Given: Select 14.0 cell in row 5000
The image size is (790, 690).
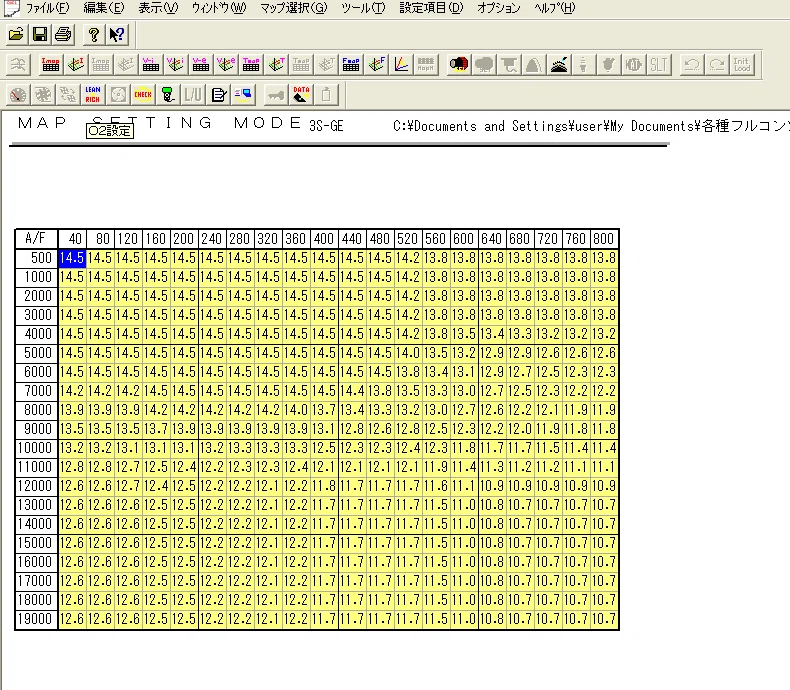Looking at the screenshot, I should tap(408, 353).
